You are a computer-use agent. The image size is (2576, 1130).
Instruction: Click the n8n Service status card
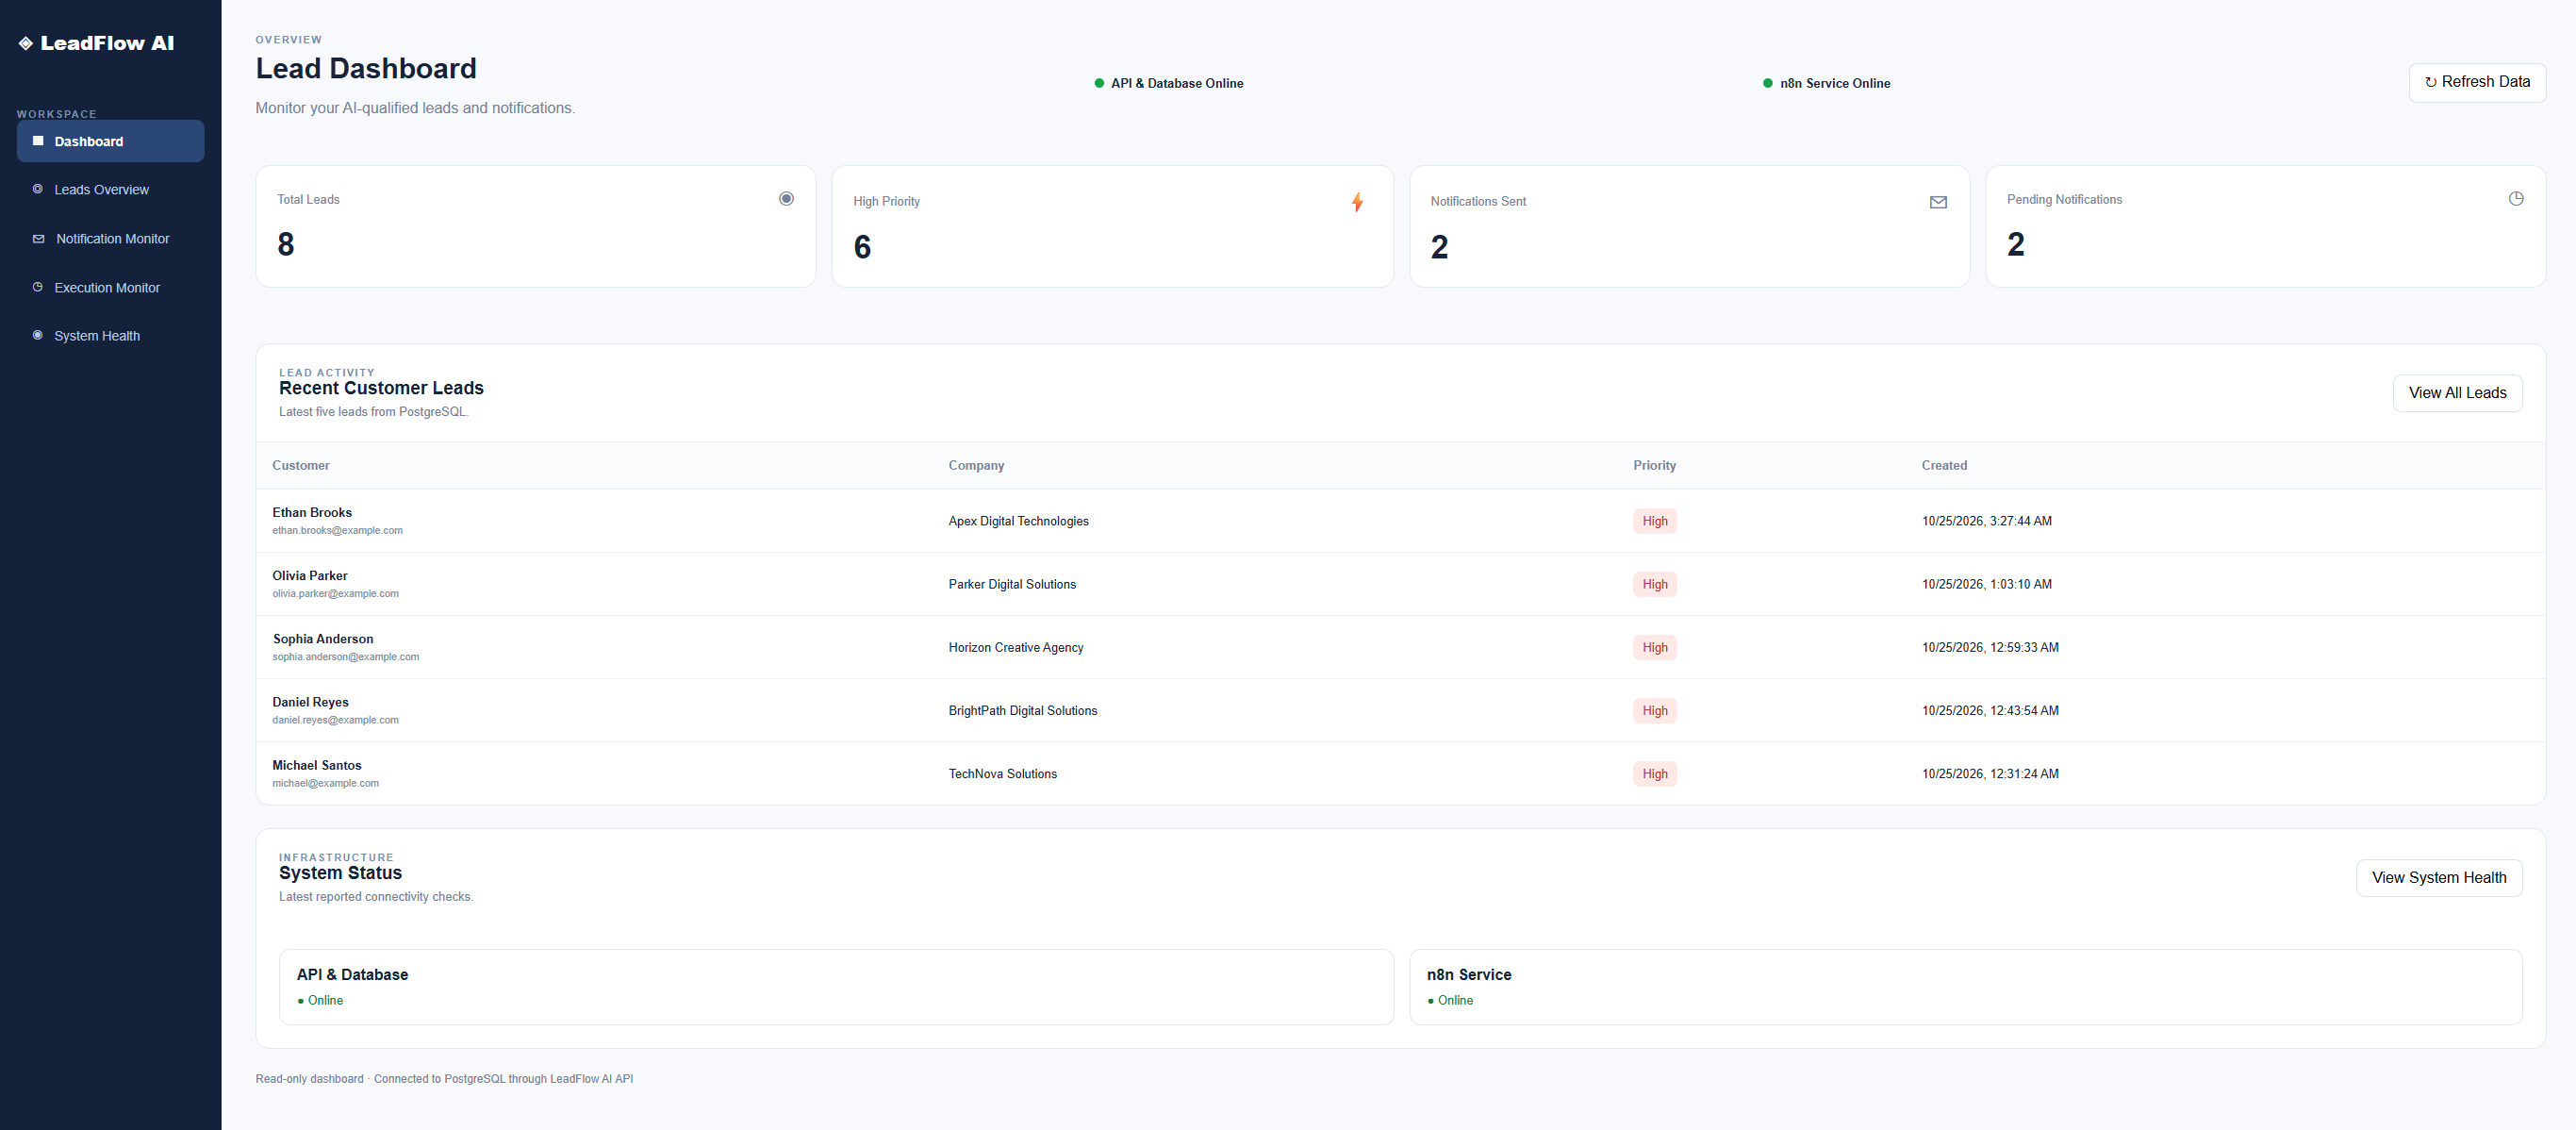(1965, 987)
